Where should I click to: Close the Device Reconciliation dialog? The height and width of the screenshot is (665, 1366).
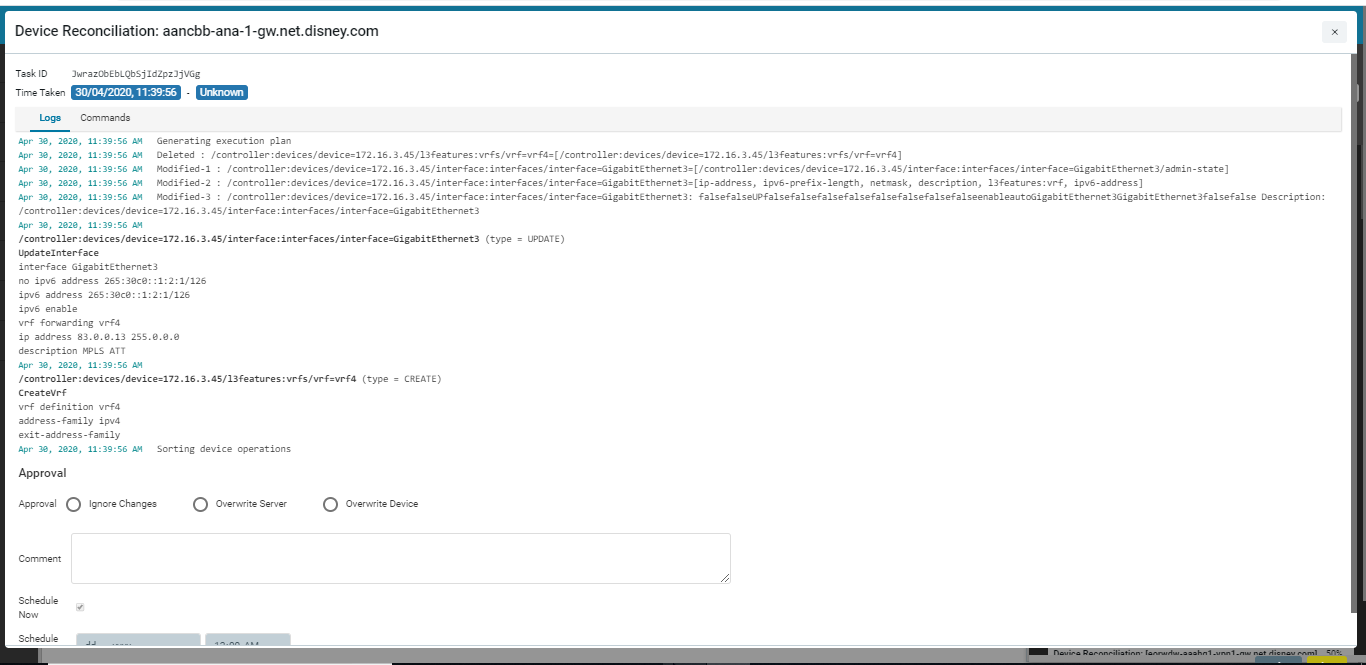1334,32
